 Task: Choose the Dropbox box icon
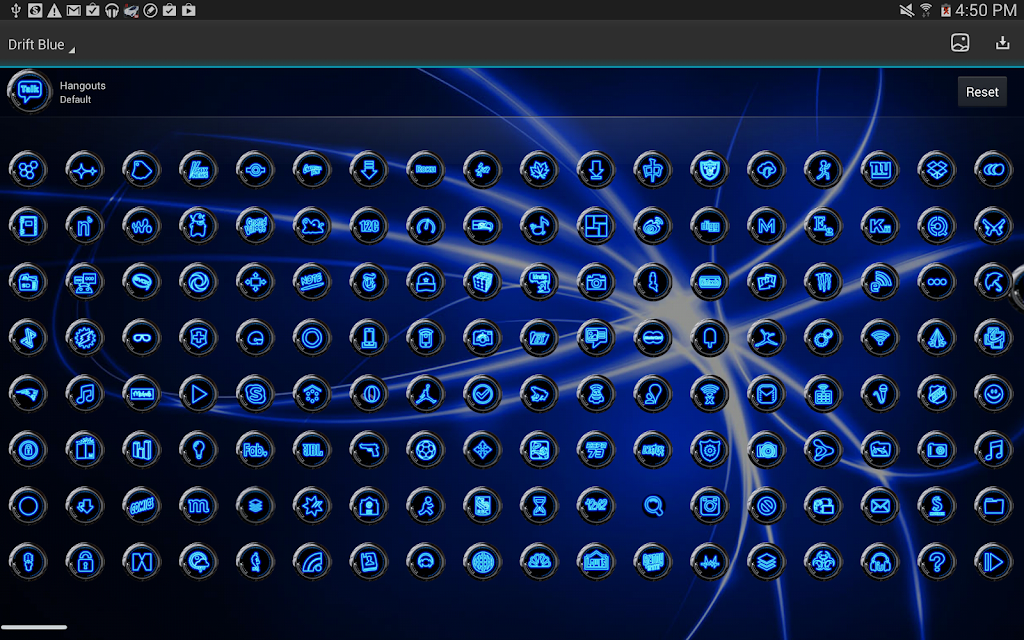(x=937, y=170)
